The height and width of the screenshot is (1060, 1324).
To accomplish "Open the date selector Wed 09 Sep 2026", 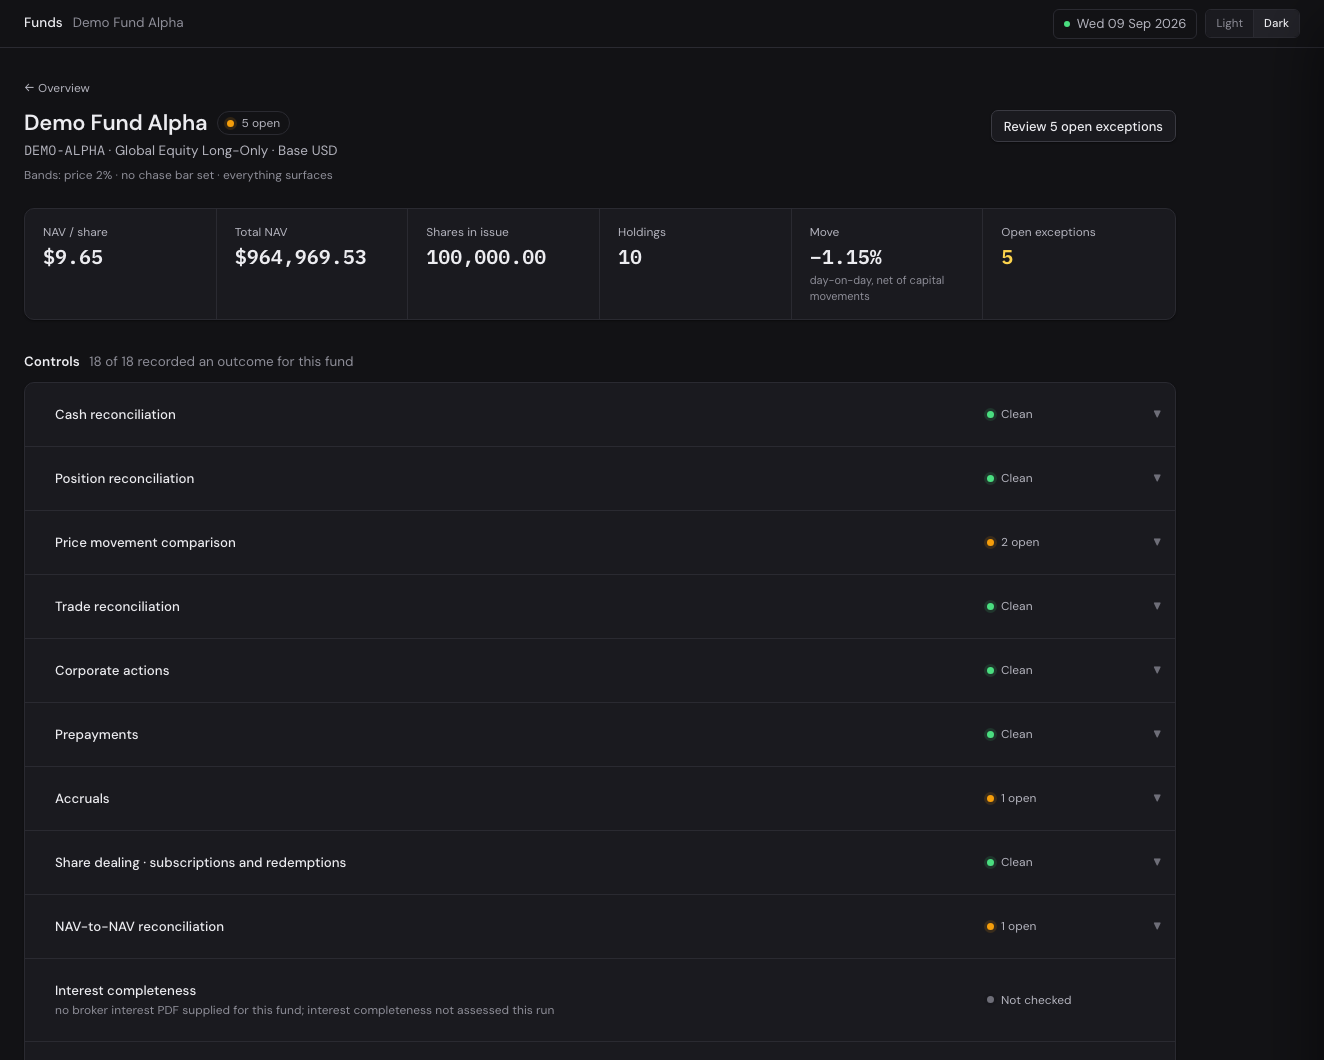I will (x=1125, y=24).
